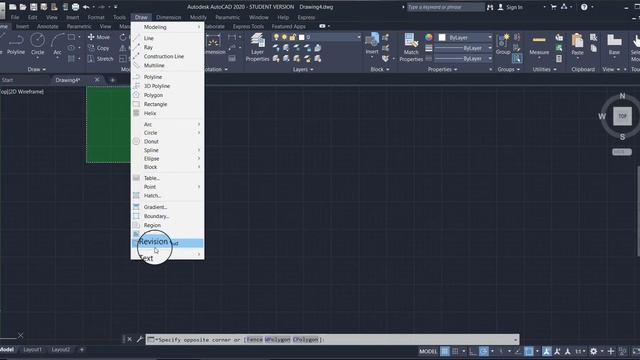
Task: Click the Open file icon in quick access toolbar
Action: (x=23, y=7)
